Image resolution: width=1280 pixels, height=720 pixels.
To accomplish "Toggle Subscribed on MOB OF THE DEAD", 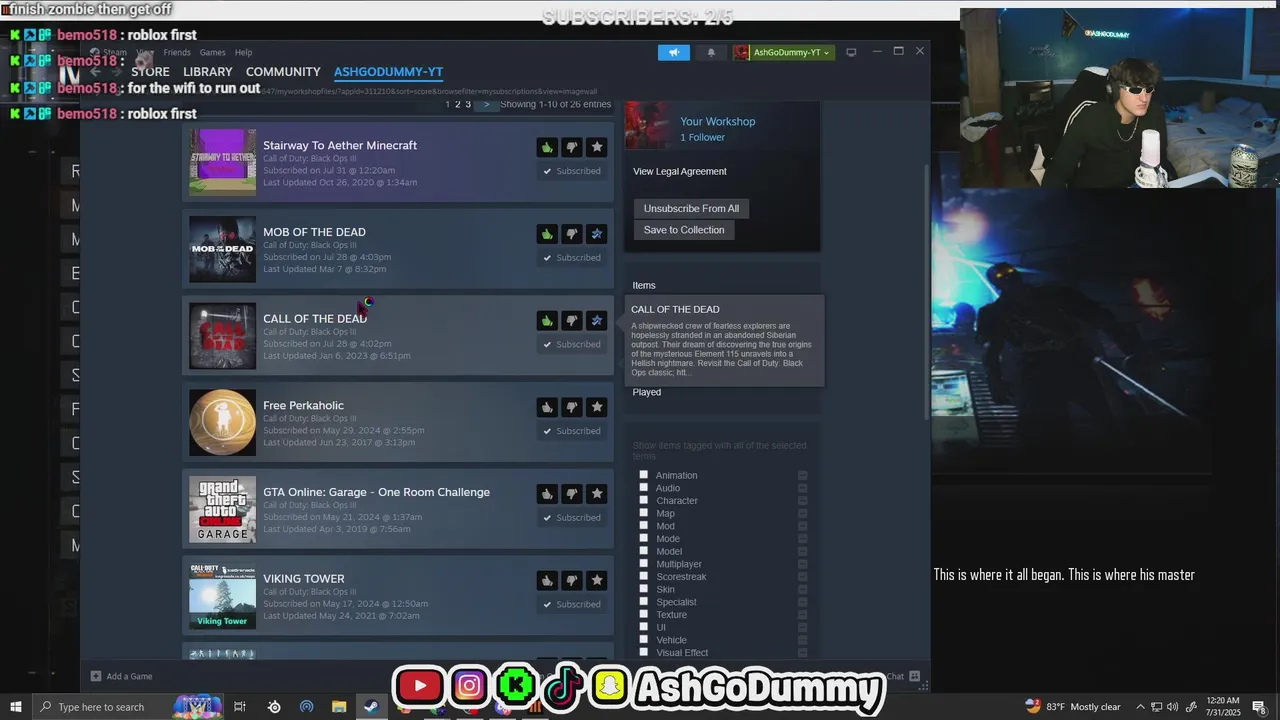I will pyautogui.click(x=572, y=258).
